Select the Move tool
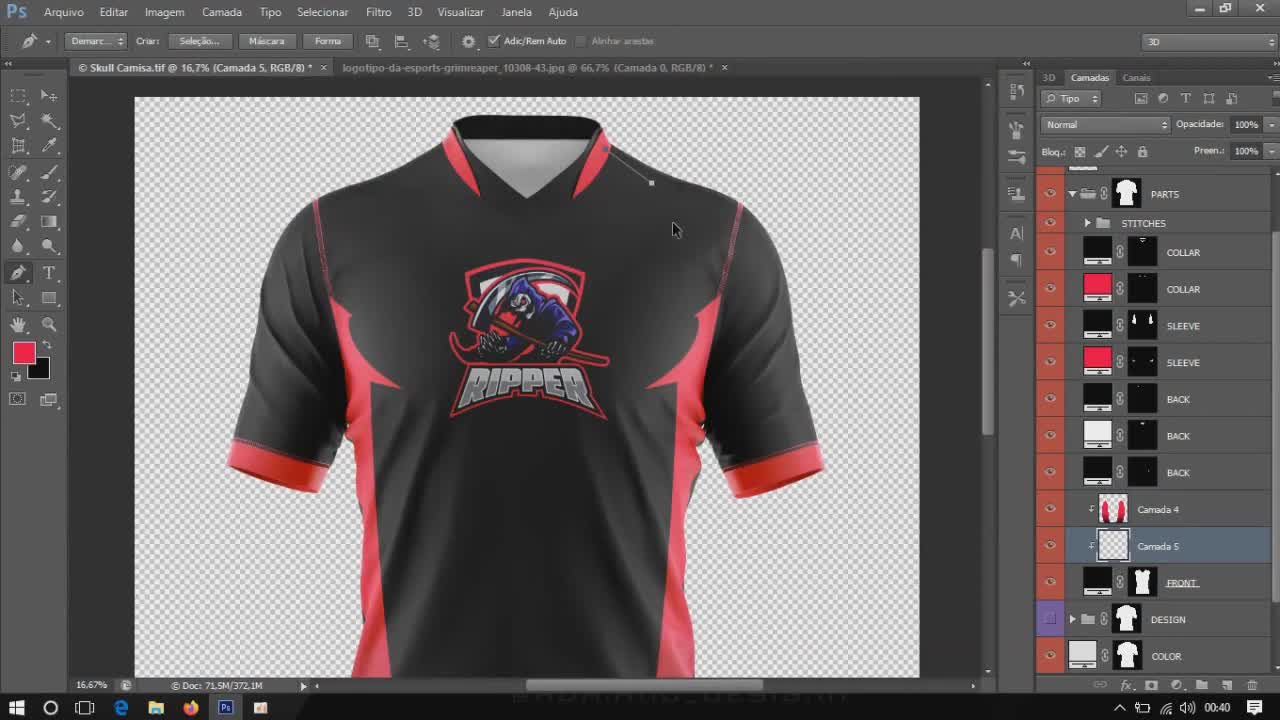This screenshot has width=1280, height=720. click(49, 95)
